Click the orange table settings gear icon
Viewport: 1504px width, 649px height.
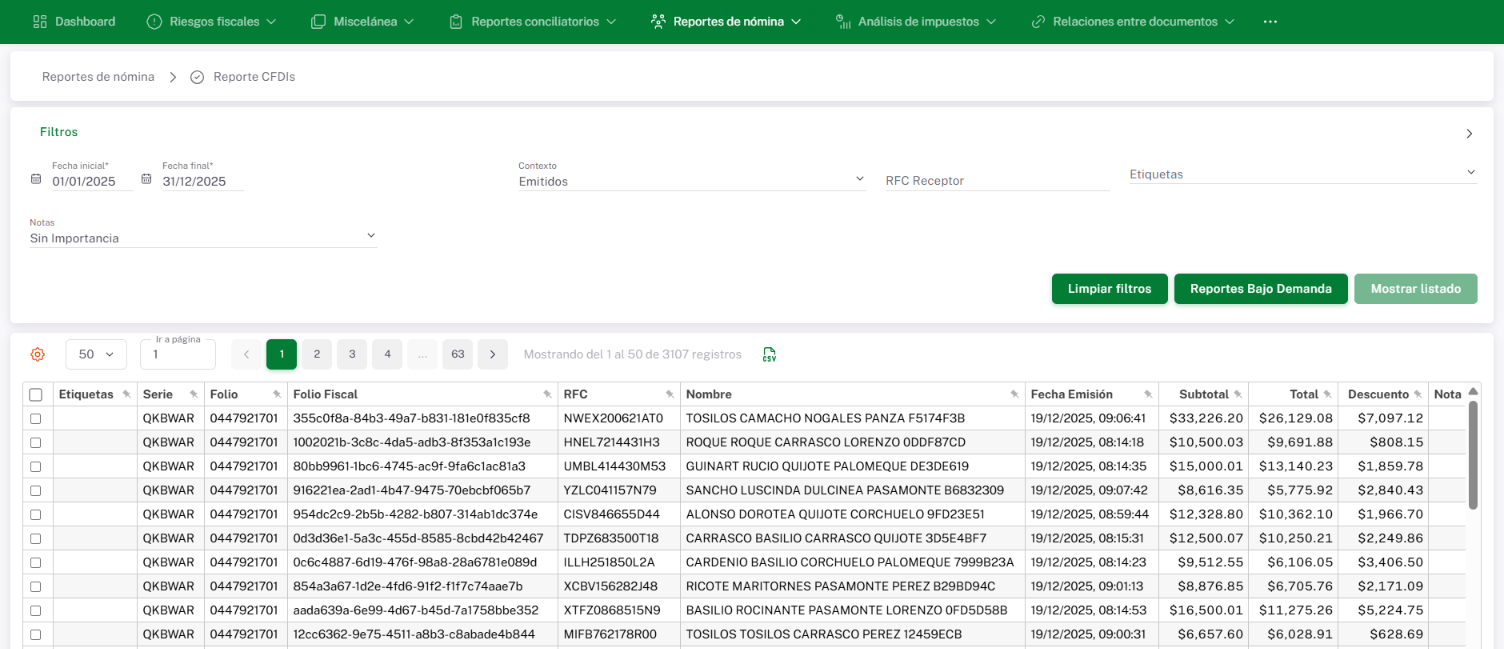pyautogui.click(x=38, y=354)
